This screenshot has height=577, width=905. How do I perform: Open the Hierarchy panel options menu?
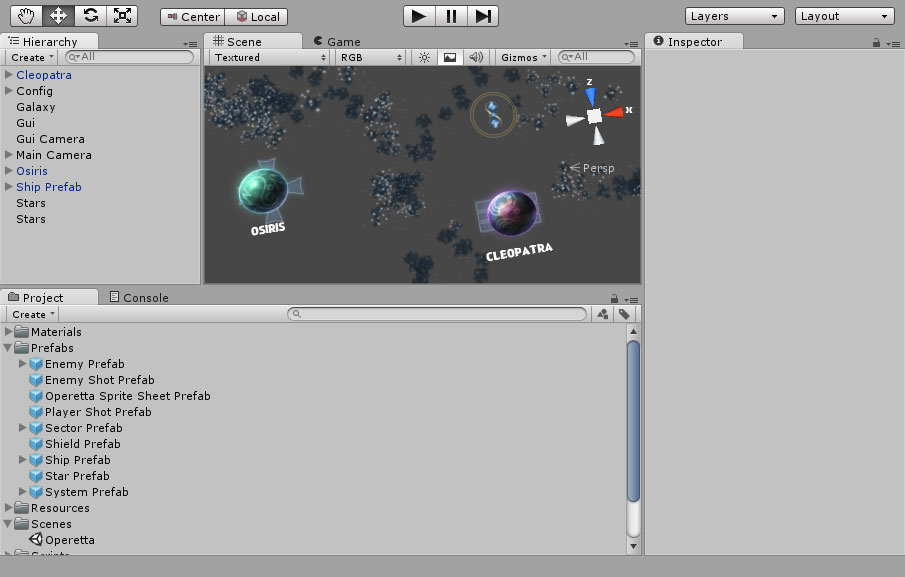point(190,44)
